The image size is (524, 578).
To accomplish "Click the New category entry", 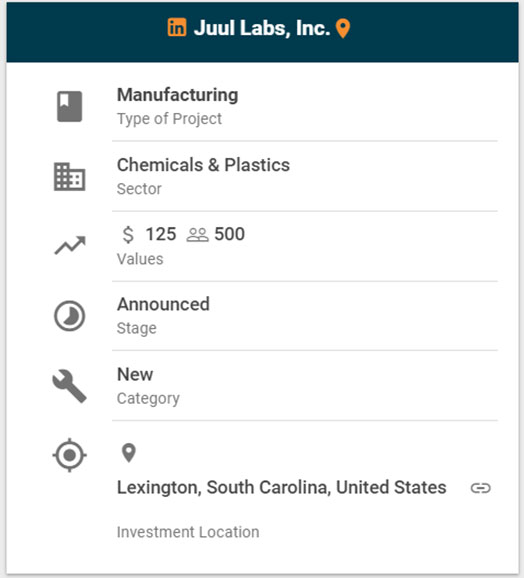I will tap(135, 375).
